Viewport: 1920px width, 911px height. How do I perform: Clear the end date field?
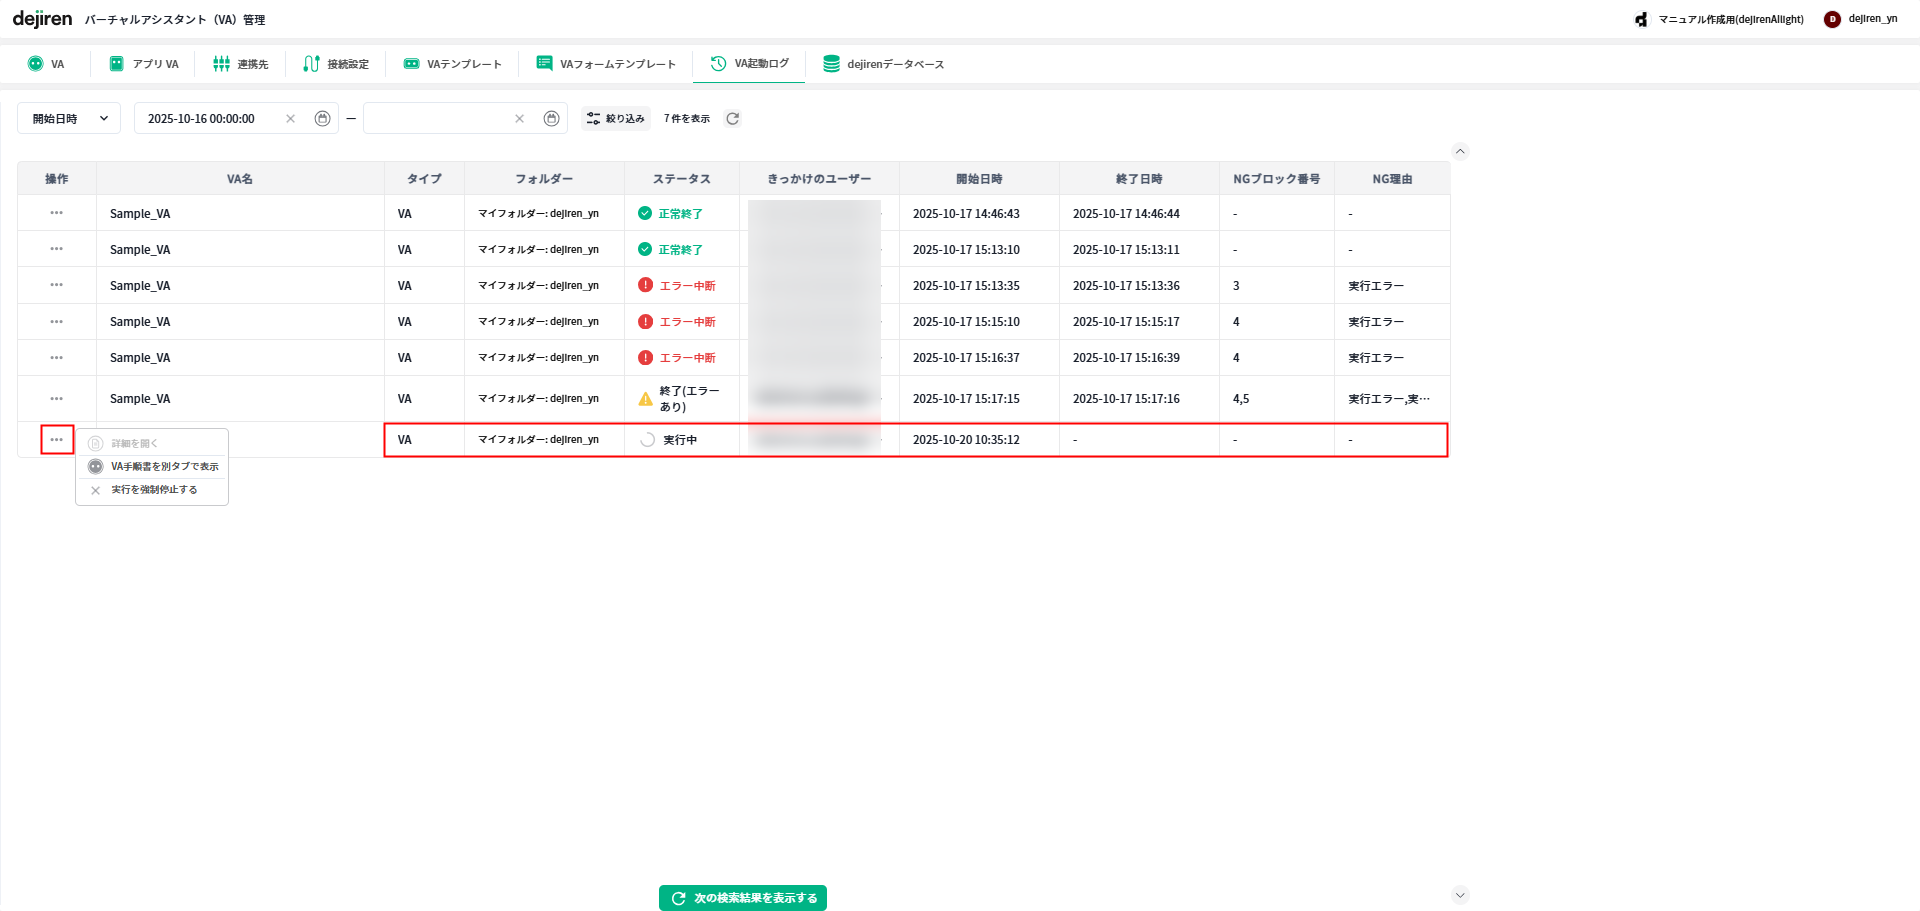pos(519,118)
